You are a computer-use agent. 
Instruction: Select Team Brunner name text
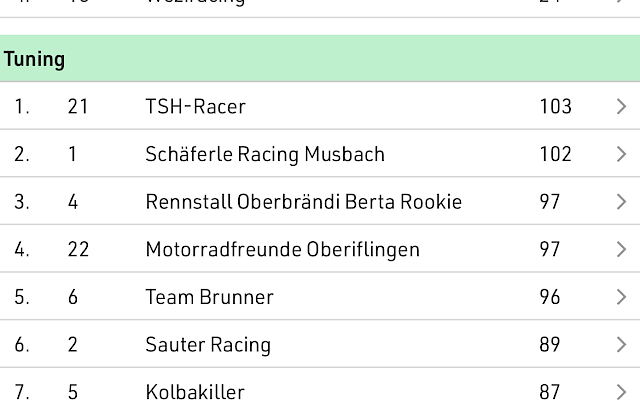(x=209, y=297)
